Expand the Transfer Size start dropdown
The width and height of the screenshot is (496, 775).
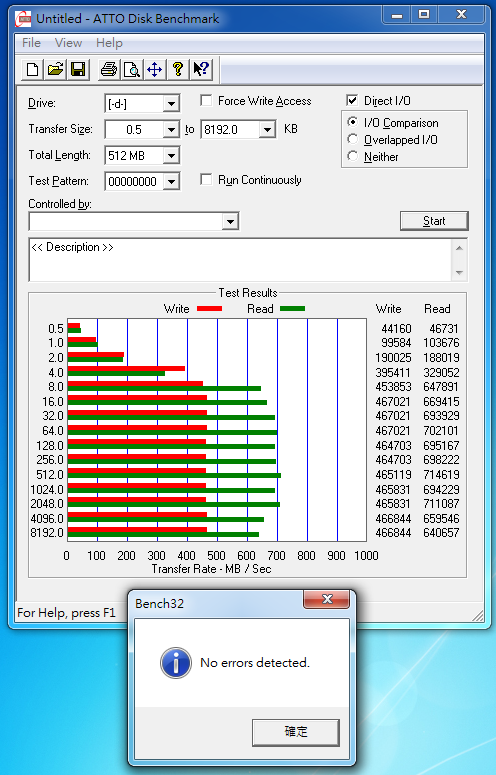tap(171, 129)
